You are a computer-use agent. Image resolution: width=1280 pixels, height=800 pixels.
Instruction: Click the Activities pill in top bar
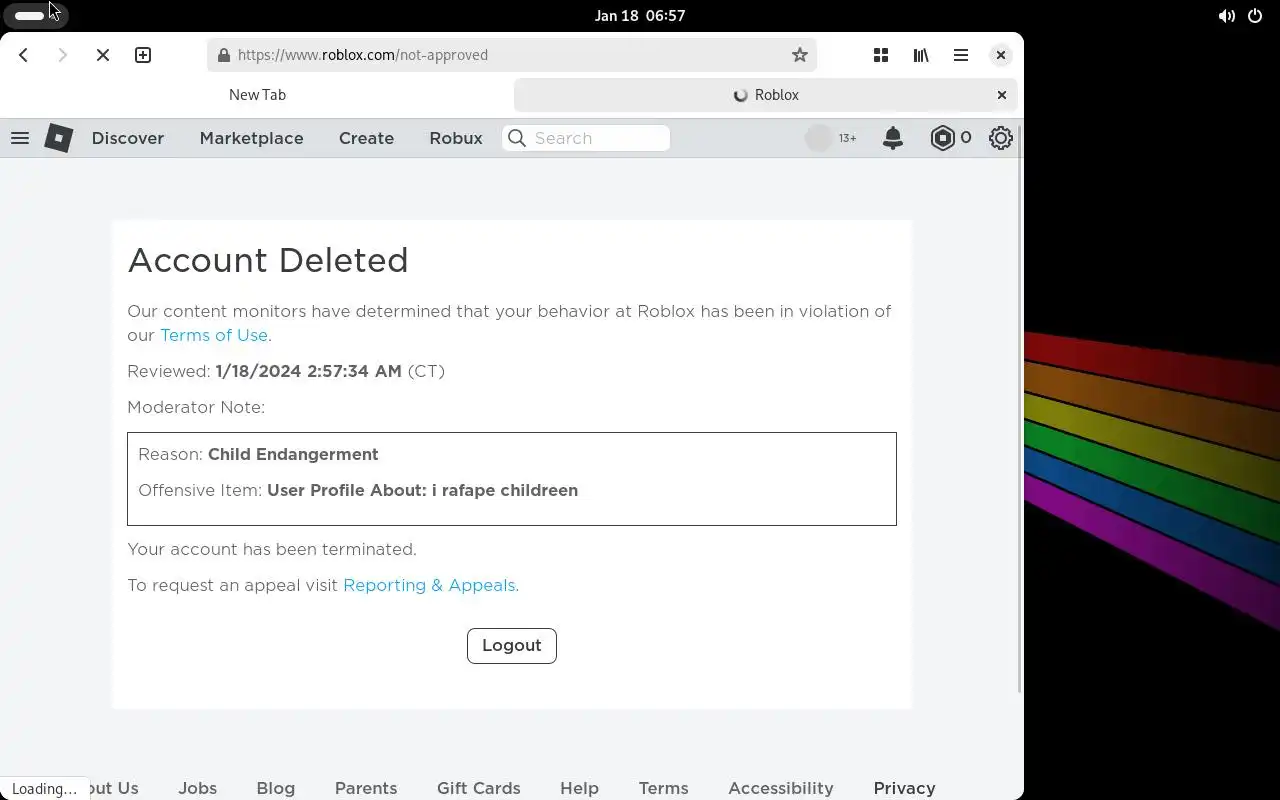pos(35,16)
